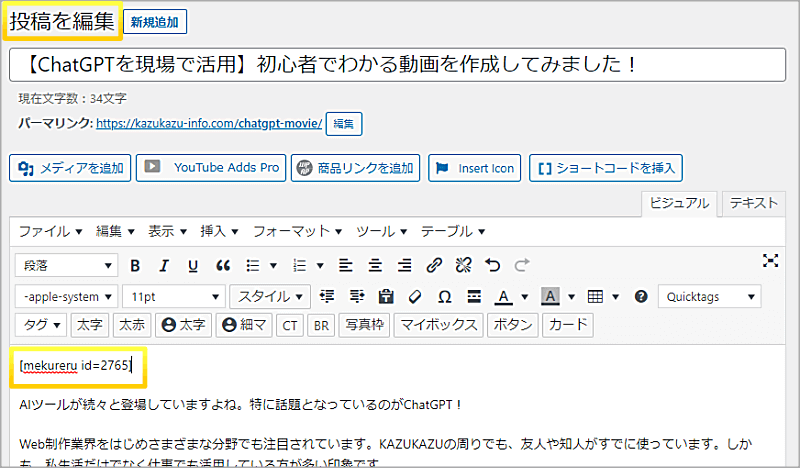
Task: Switch to the テキスト editor tab
Action: [x=754, y=204]
